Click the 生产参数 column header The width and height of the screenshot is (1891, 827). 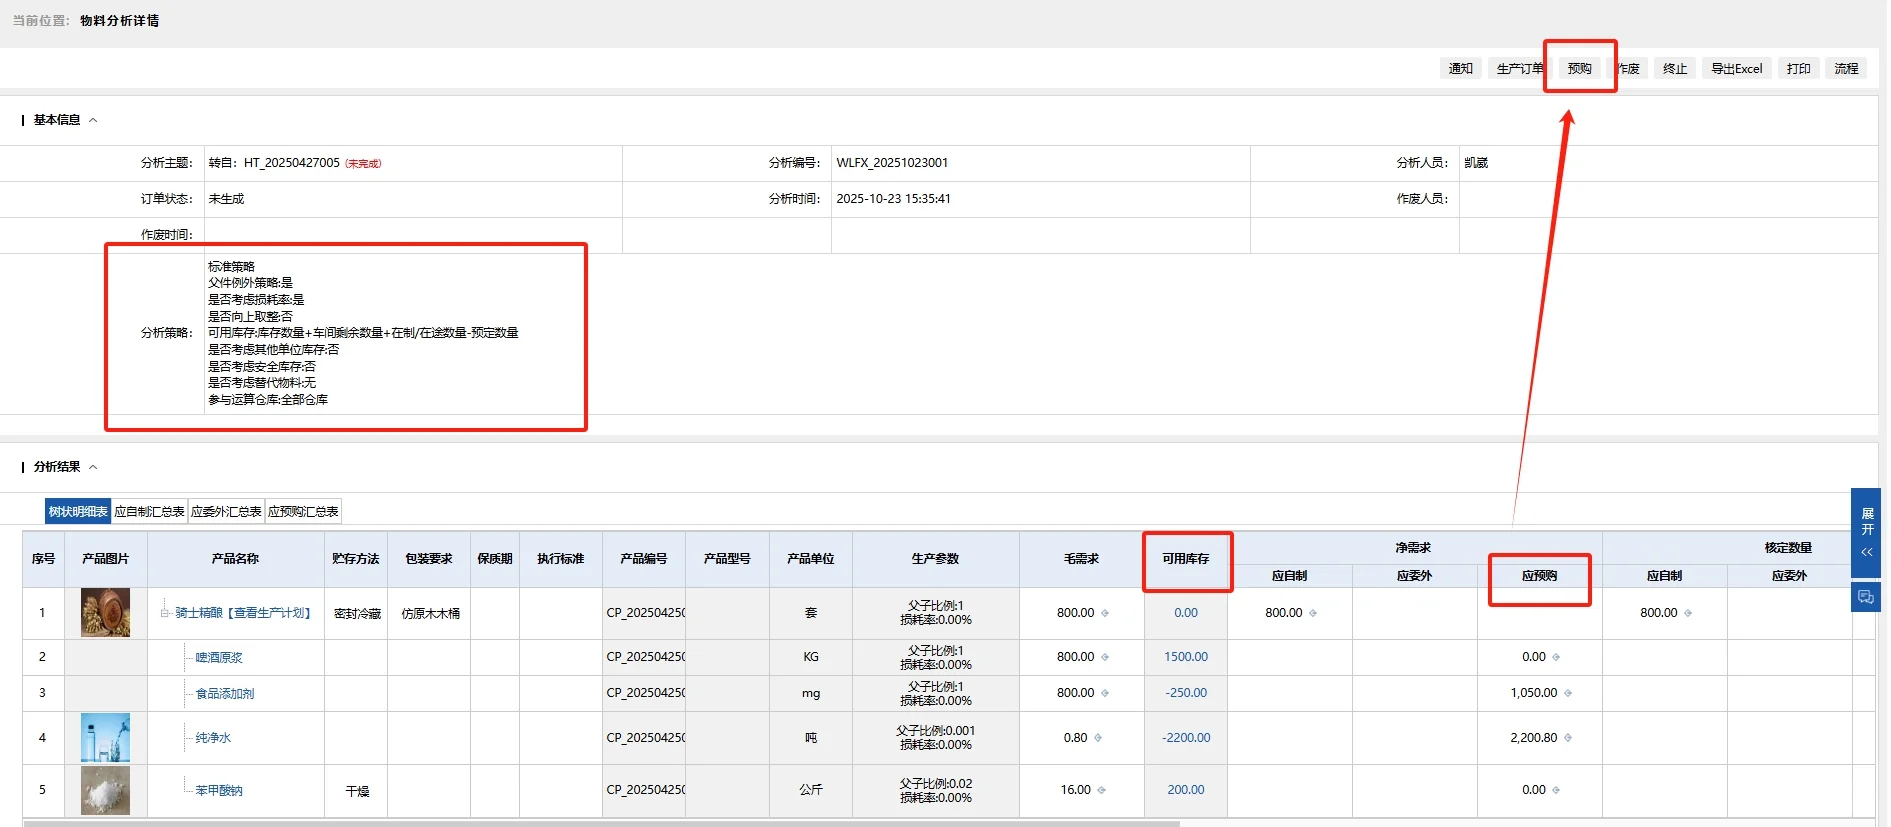click(936, 559)
